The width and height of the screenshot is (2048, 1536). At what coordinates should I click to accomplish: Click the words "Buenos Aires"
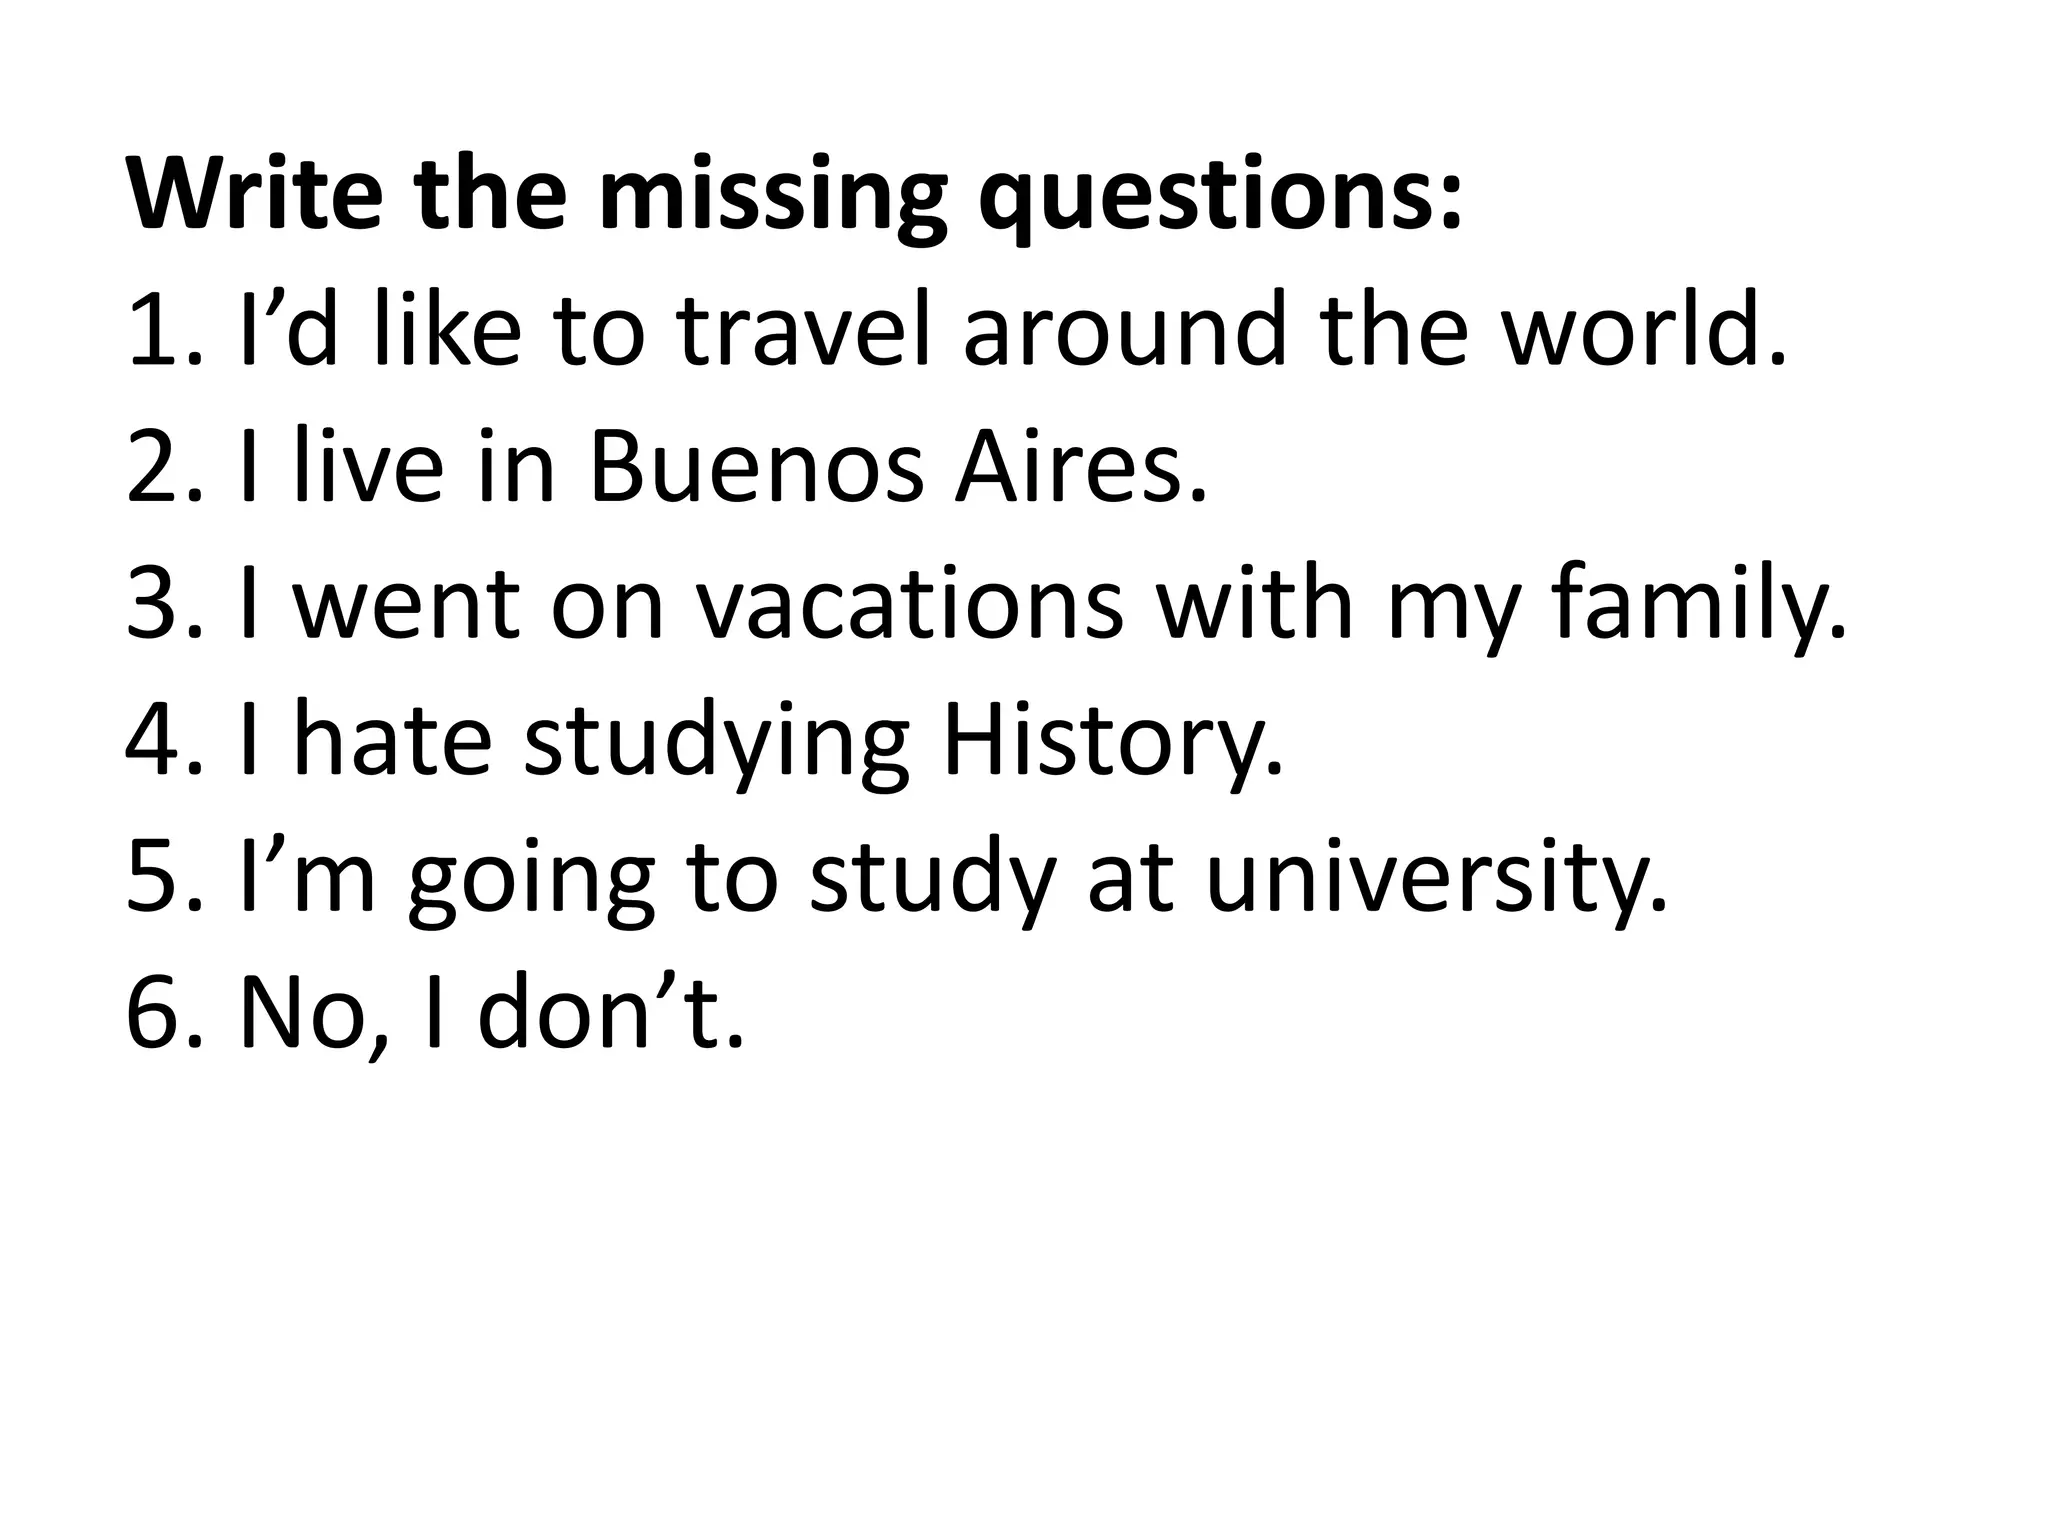tap(898, 467)
